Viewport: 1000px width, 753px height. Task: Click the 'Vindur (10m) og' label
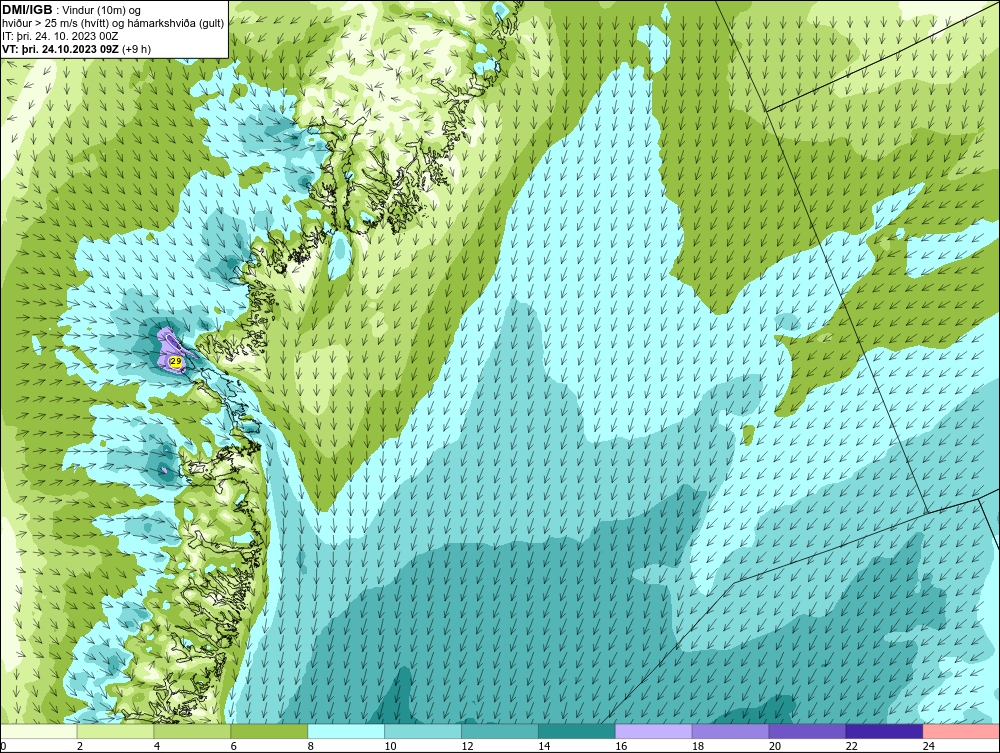tap(103, 11)
